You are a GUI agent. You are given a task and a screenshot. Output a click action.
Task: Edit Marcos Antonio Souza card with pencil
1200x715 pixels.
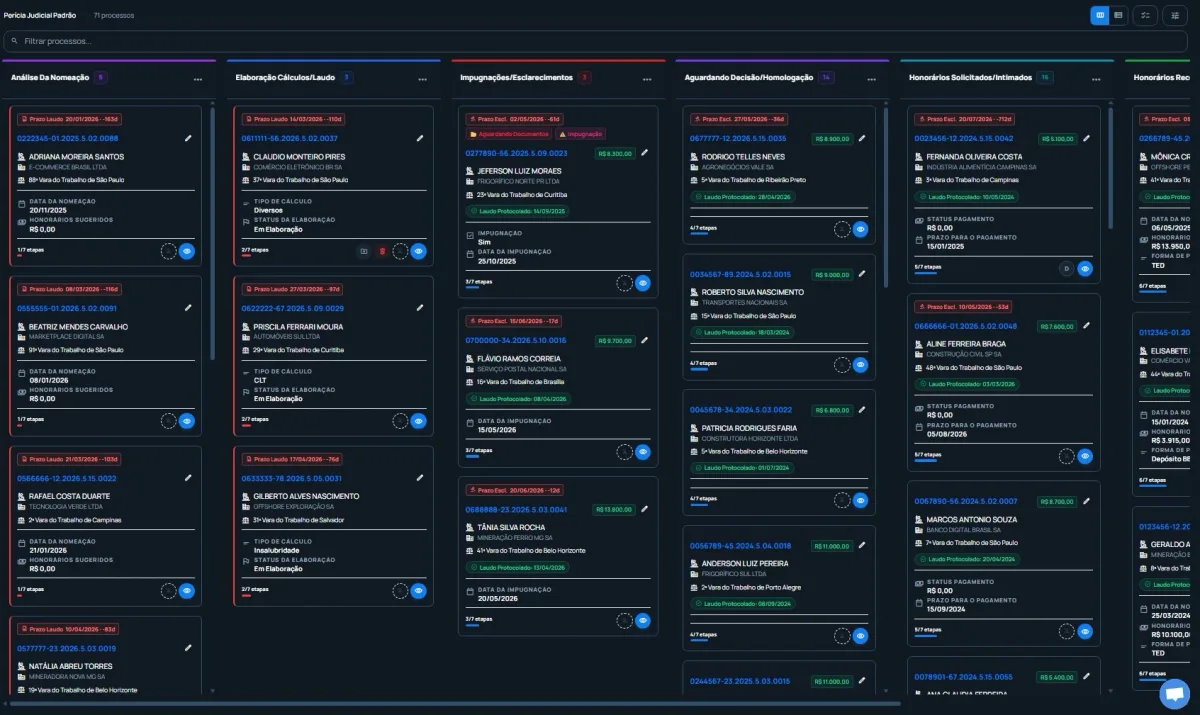1087,500
